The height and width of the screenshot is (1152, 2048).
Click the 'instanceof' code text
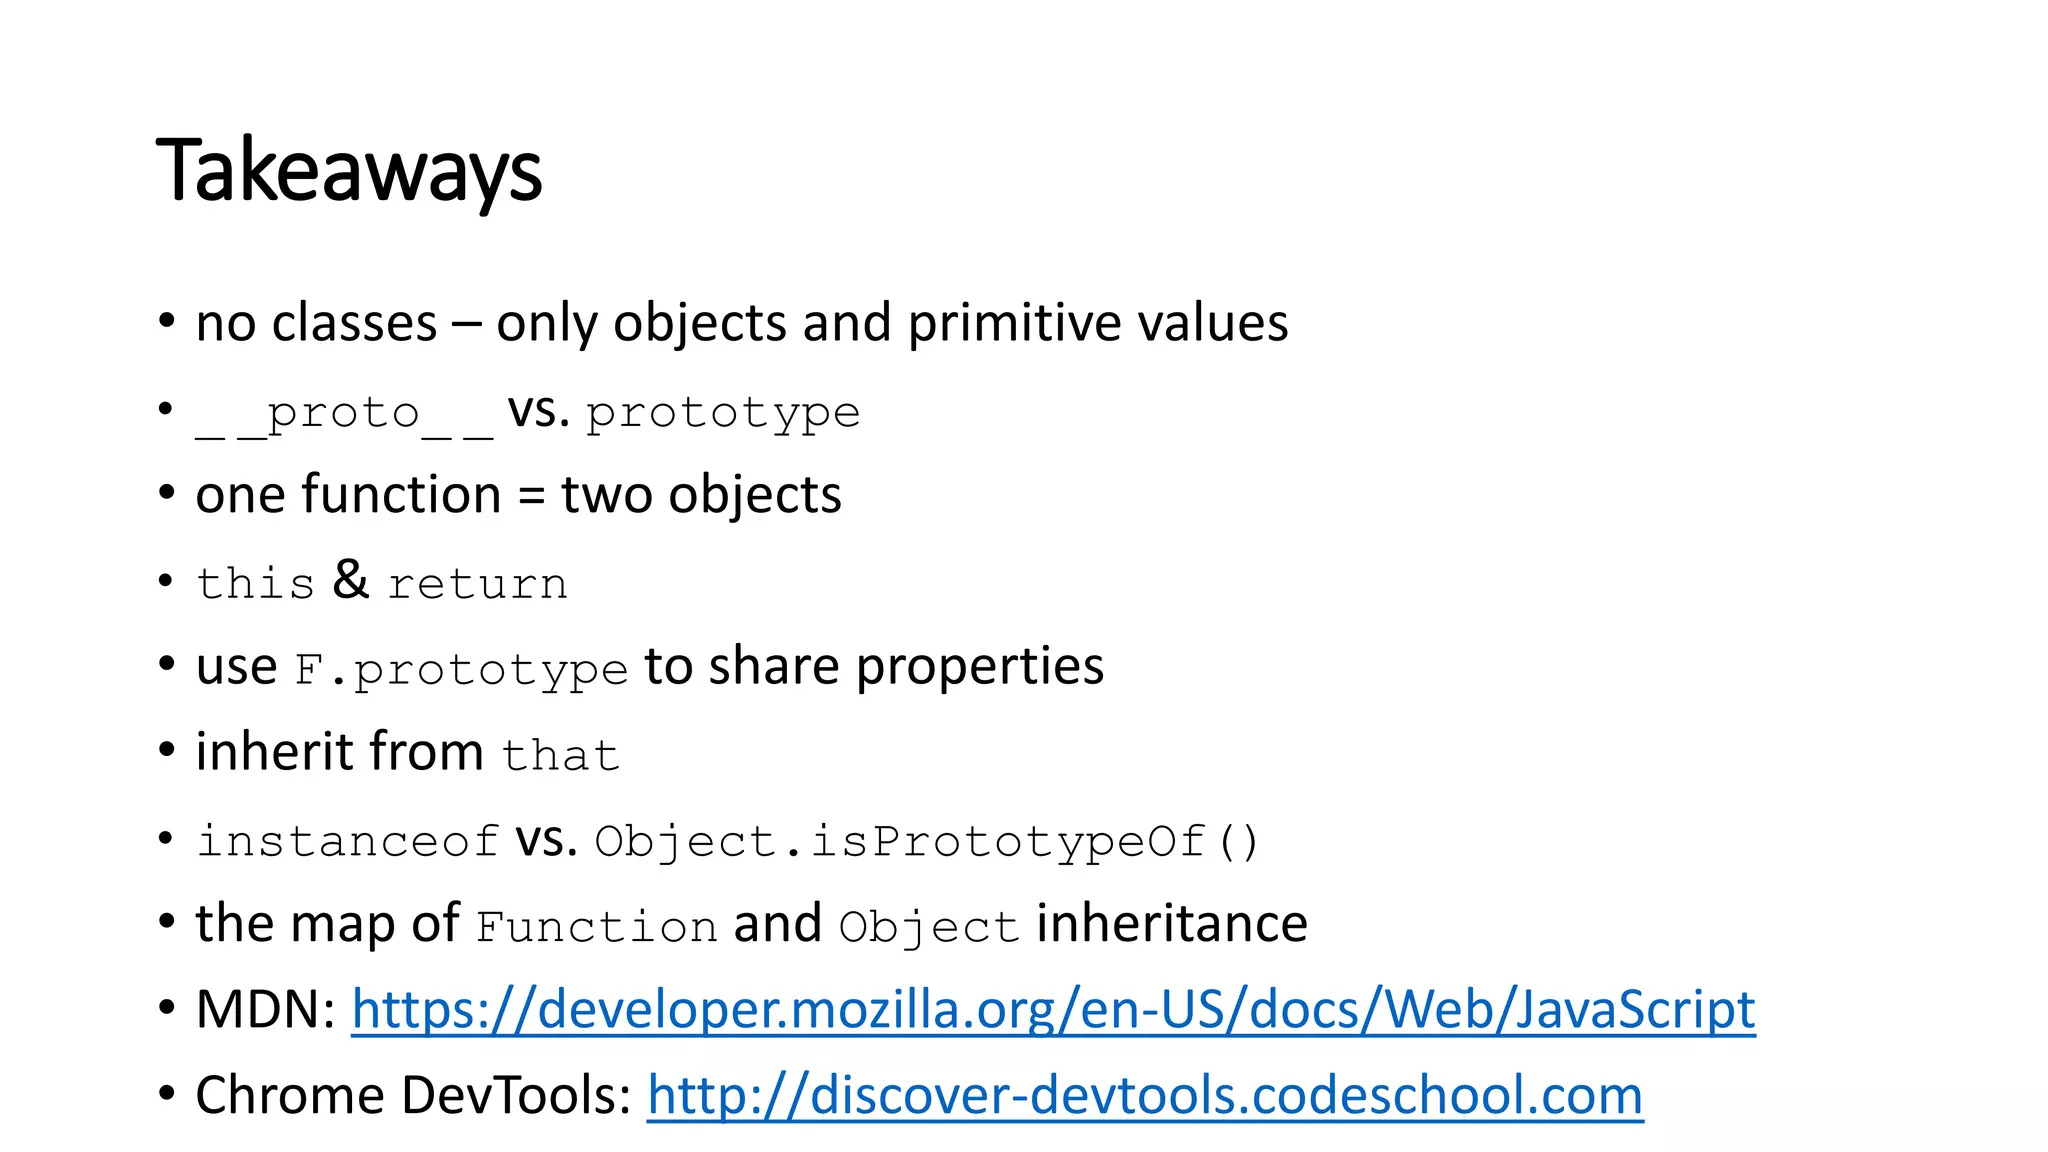[347, 841]
